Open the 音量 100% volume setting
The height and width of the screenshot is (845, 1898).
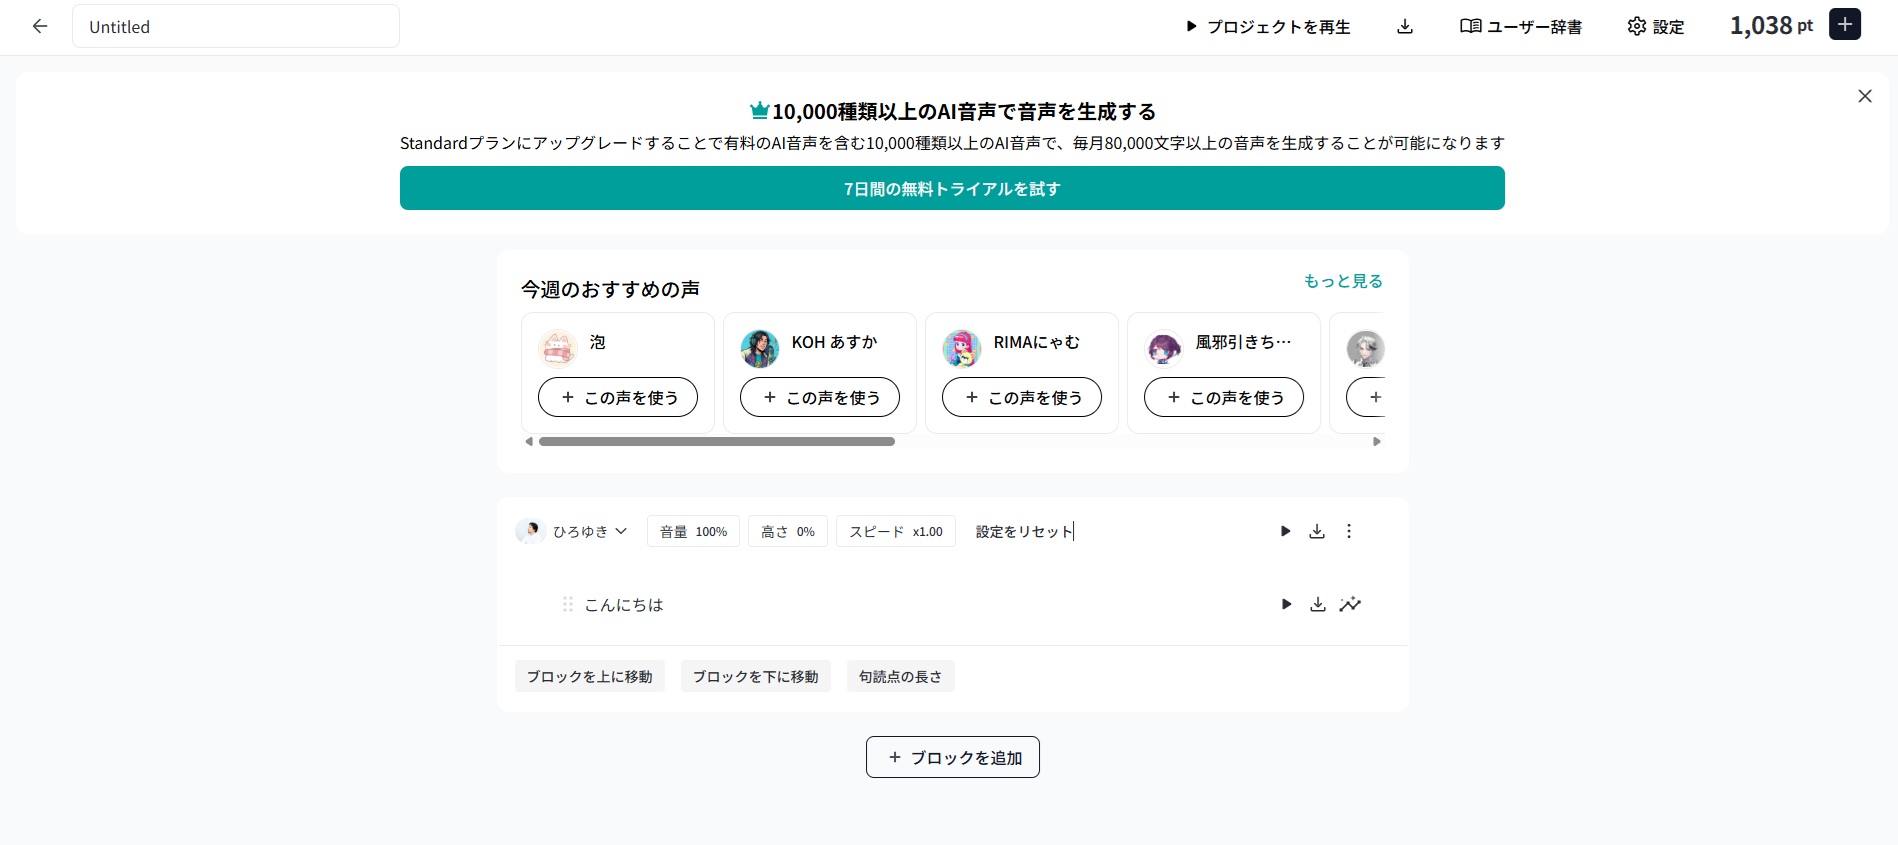[x=693, y=531]
